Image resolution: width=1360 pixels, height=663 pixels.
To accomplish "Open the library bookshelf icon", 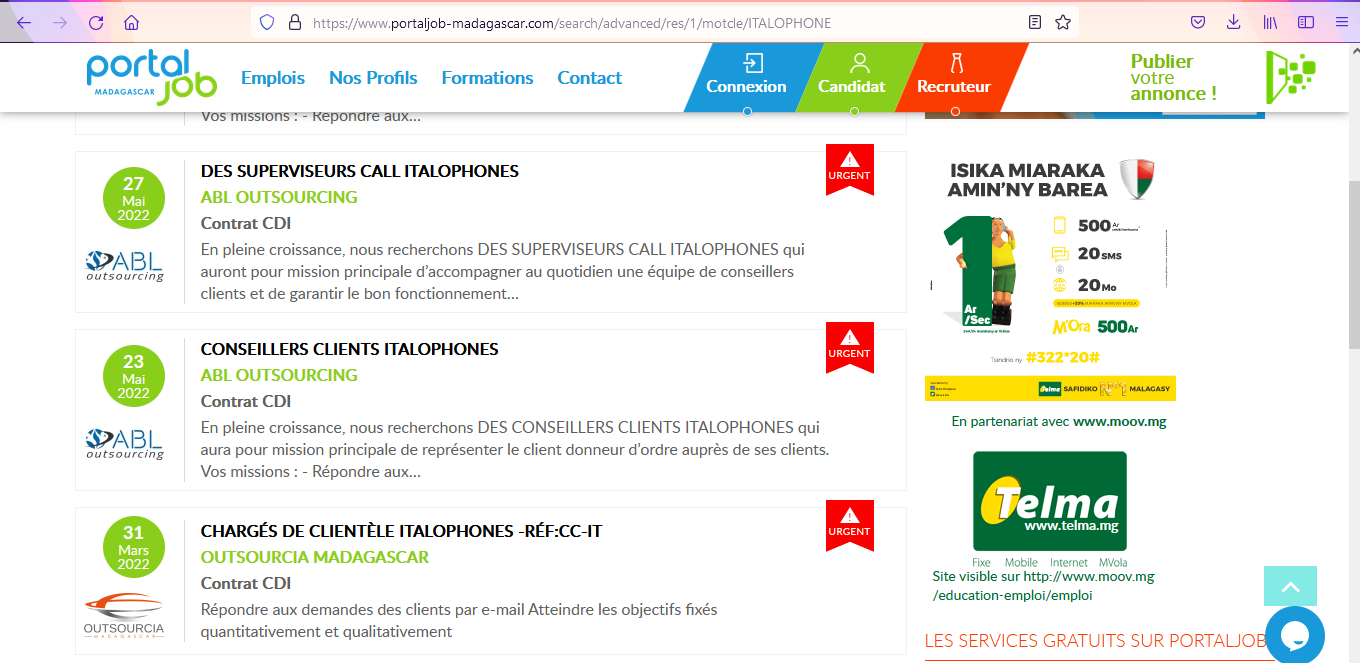I will click(x=1270, y=22).
